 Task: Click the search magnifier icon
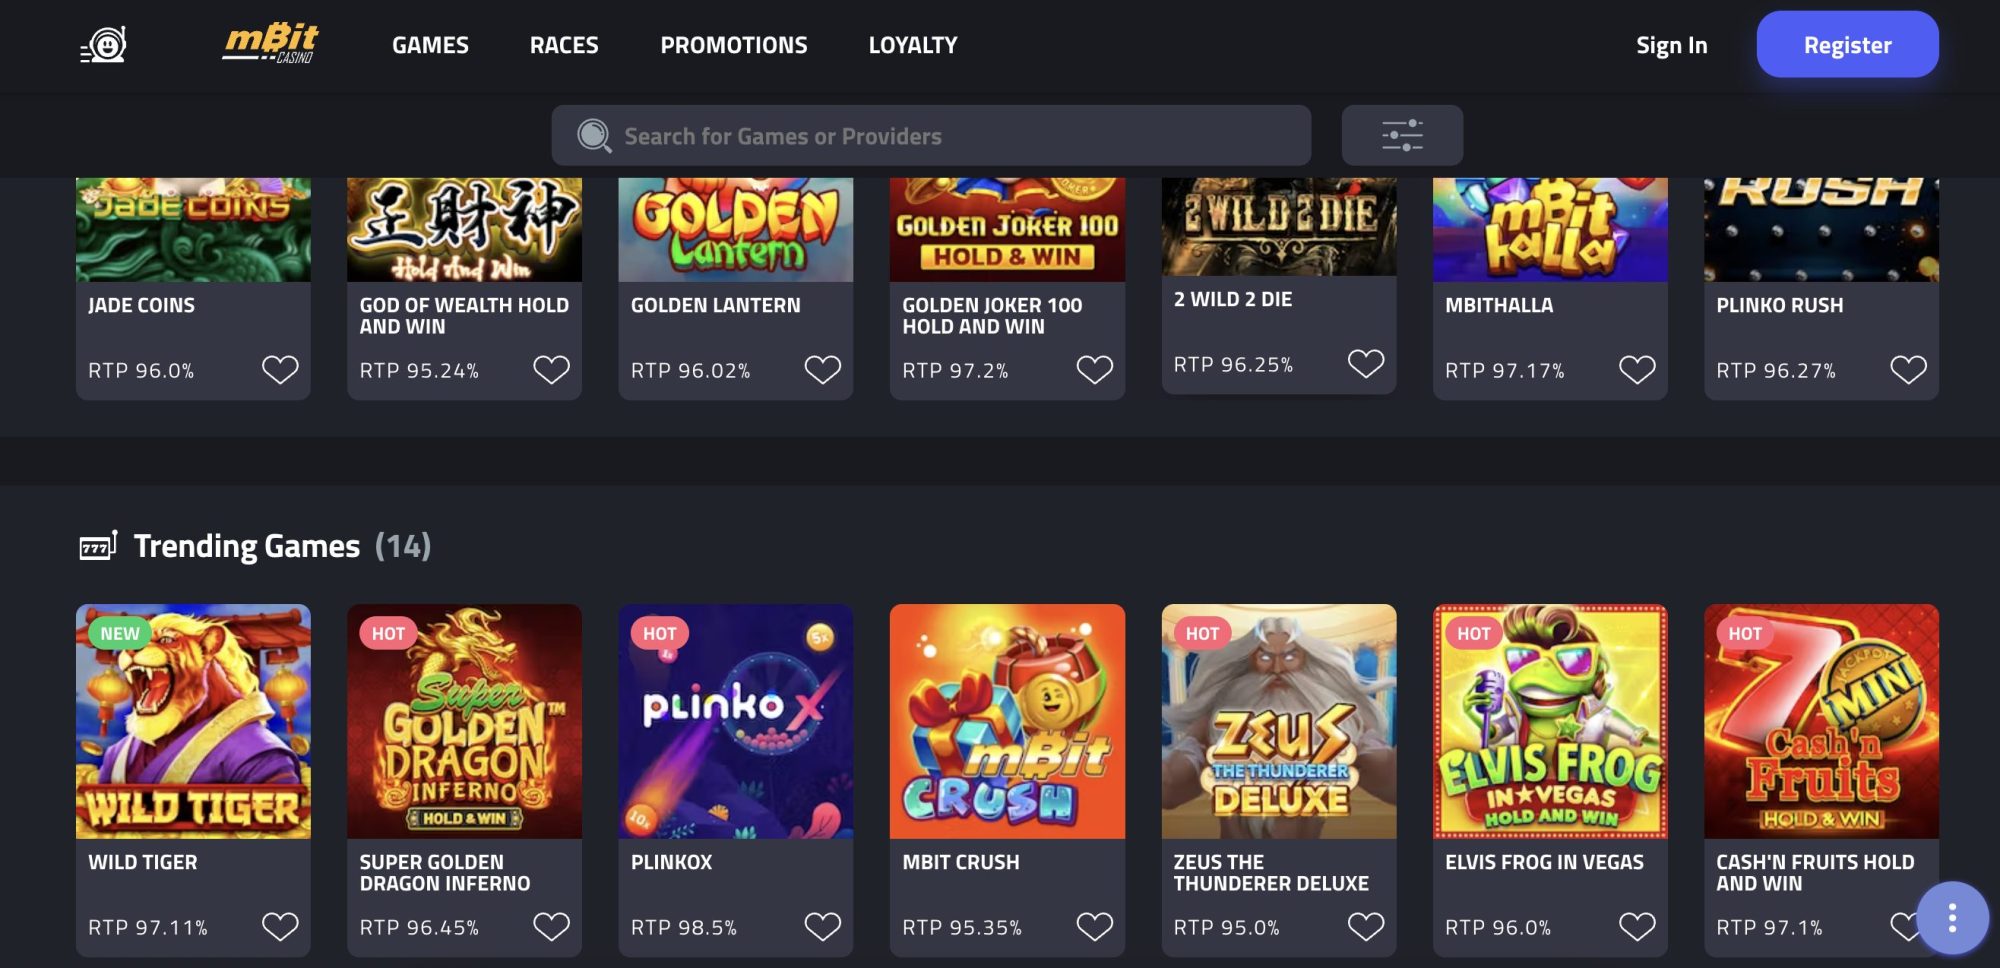[x=595, y=134]
